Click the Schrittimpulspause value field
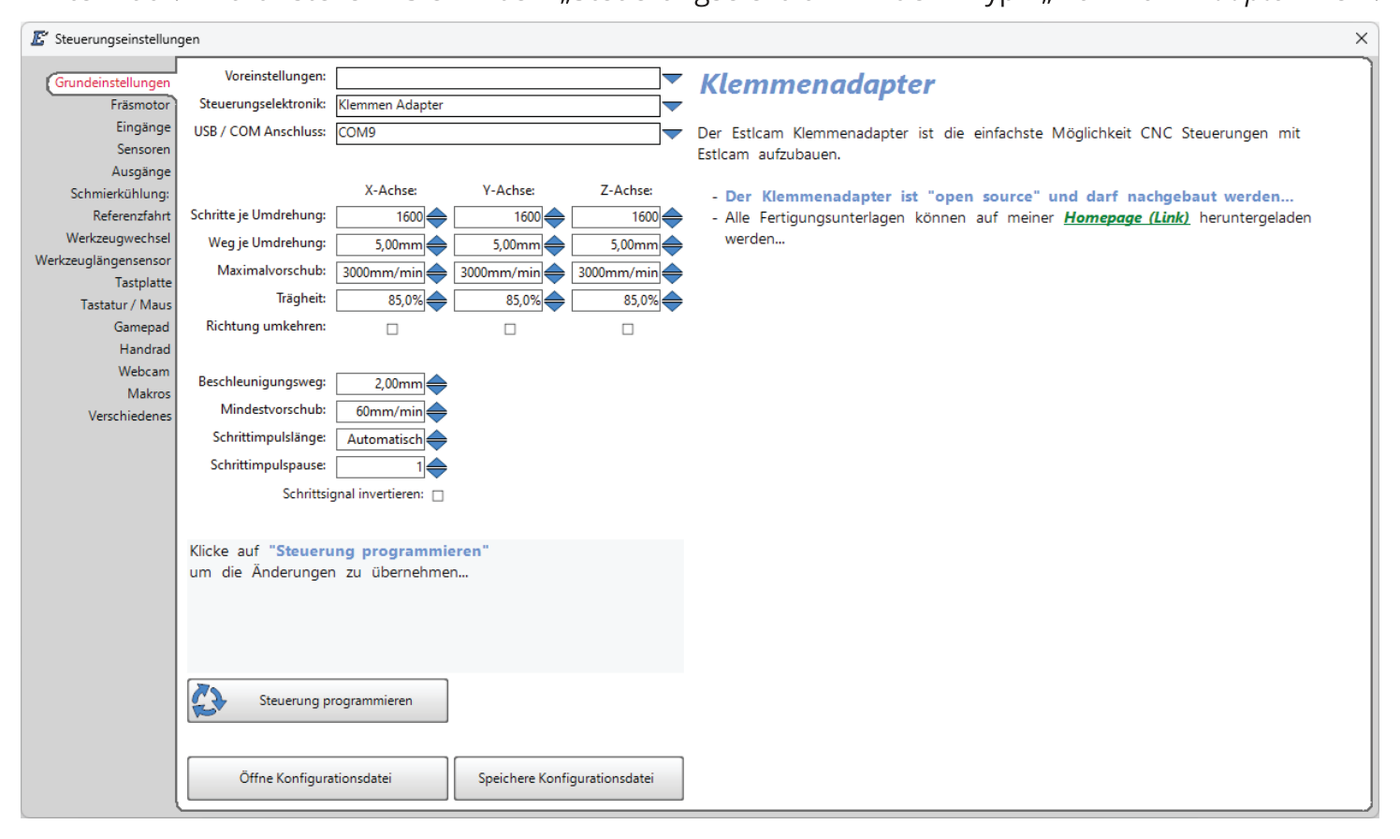The height and width of the screenshot is (839, 1400). coord(381,468)
